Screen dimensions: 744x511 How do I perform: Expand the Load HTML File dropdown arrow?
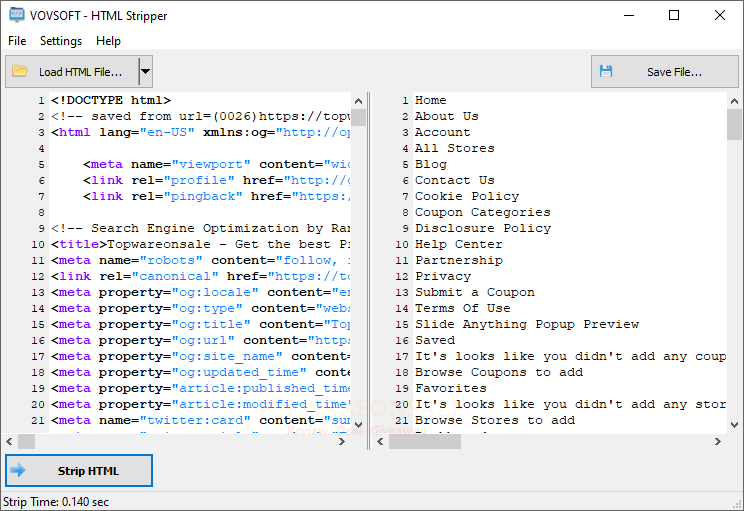pos(146,72)
